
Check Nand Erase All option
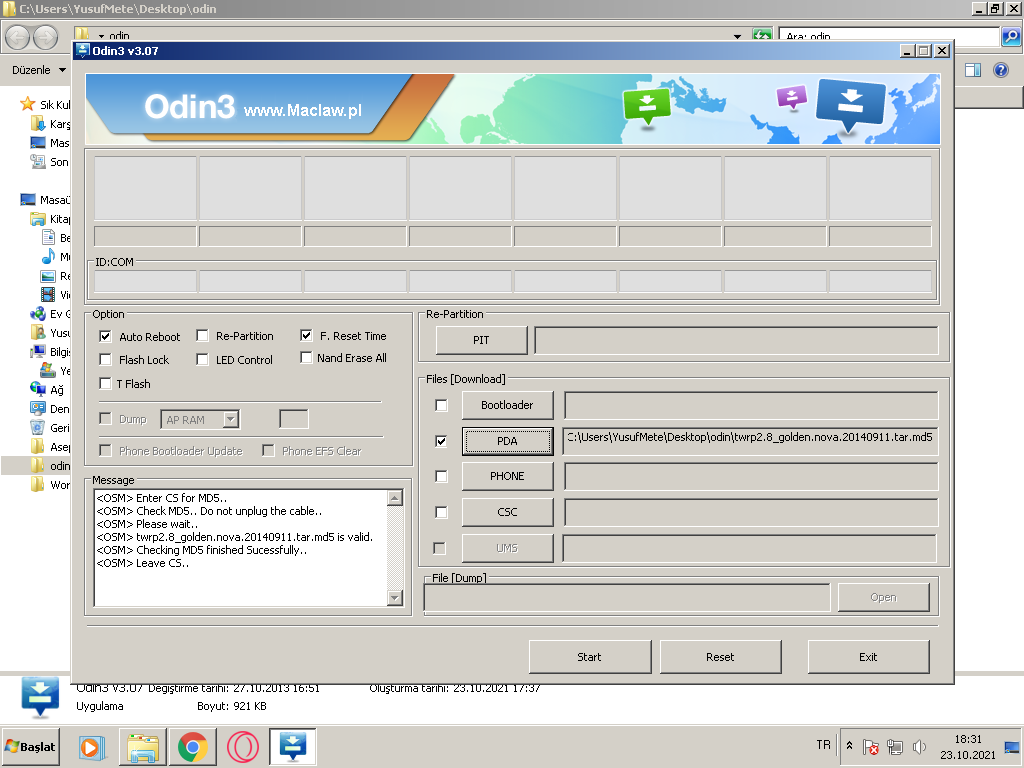[x=306, y=357]
